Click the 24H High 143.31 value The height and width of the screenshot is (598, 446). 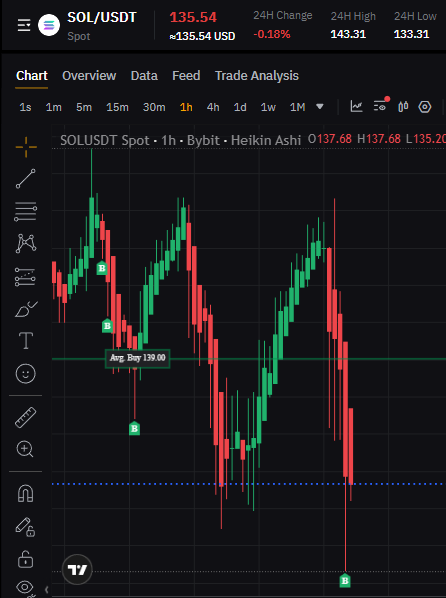pyautogui.click(x=348, y=34)
